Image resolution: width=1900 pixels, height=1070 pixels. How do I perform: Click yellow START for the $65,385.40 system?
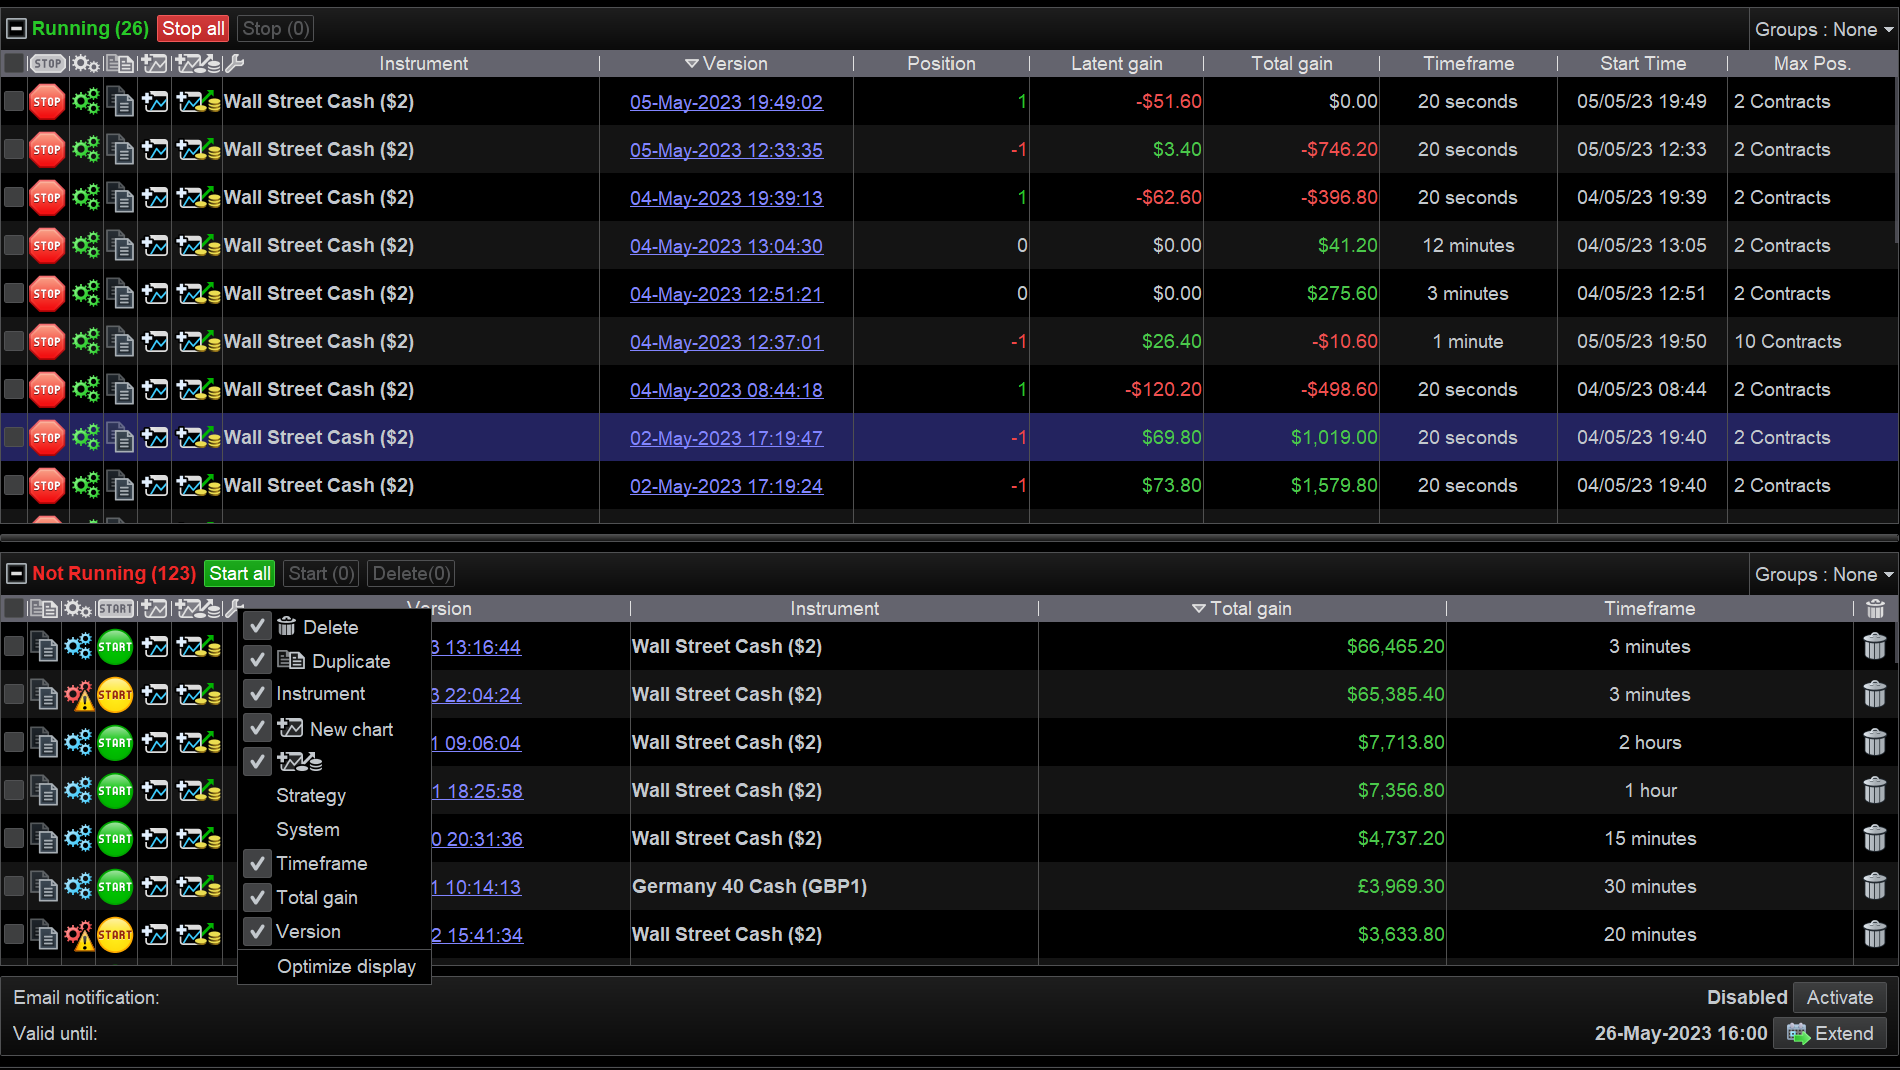pyautogui.click(x=115, y=695)
